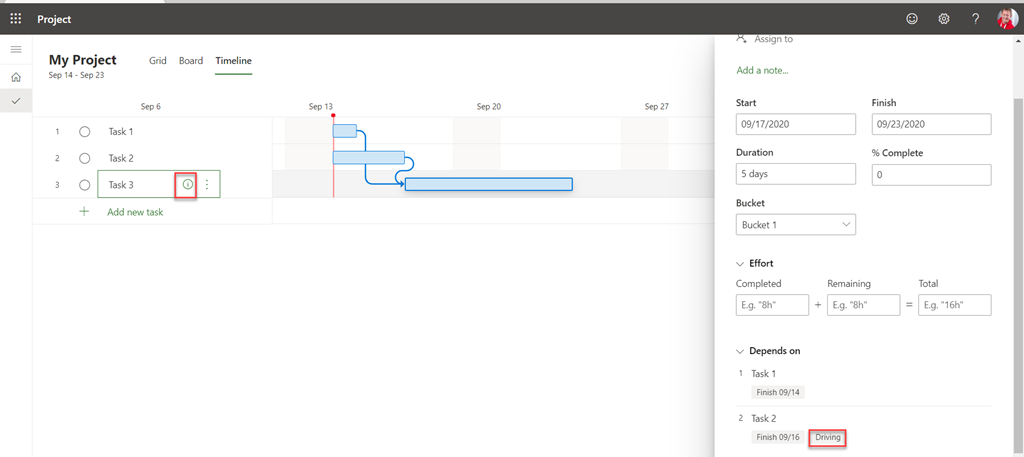Open the Bucket 1 dropdown
Viewport: 1024px width, 457px height.
(x=796, y=225)
